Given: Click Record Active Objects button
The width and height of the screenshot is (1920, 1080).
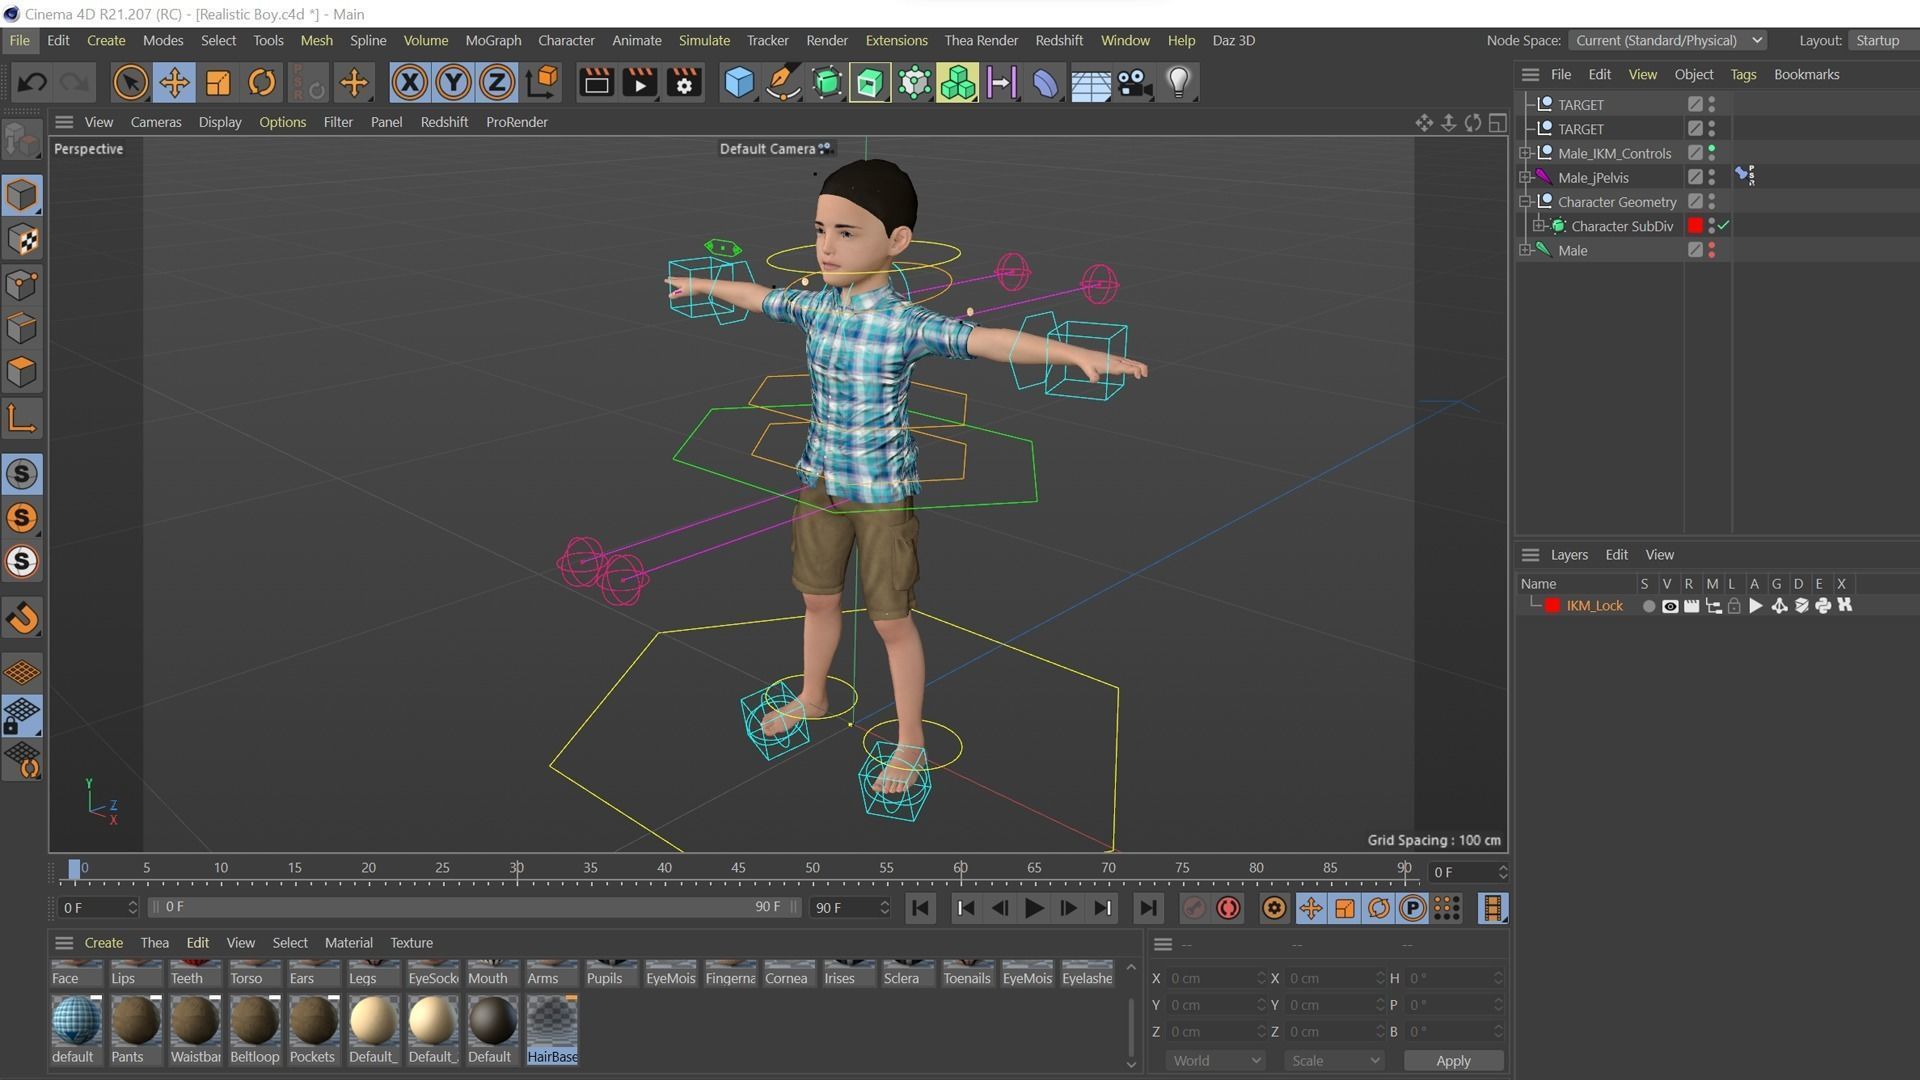Looking at the screenshot, I should 1194,908.
